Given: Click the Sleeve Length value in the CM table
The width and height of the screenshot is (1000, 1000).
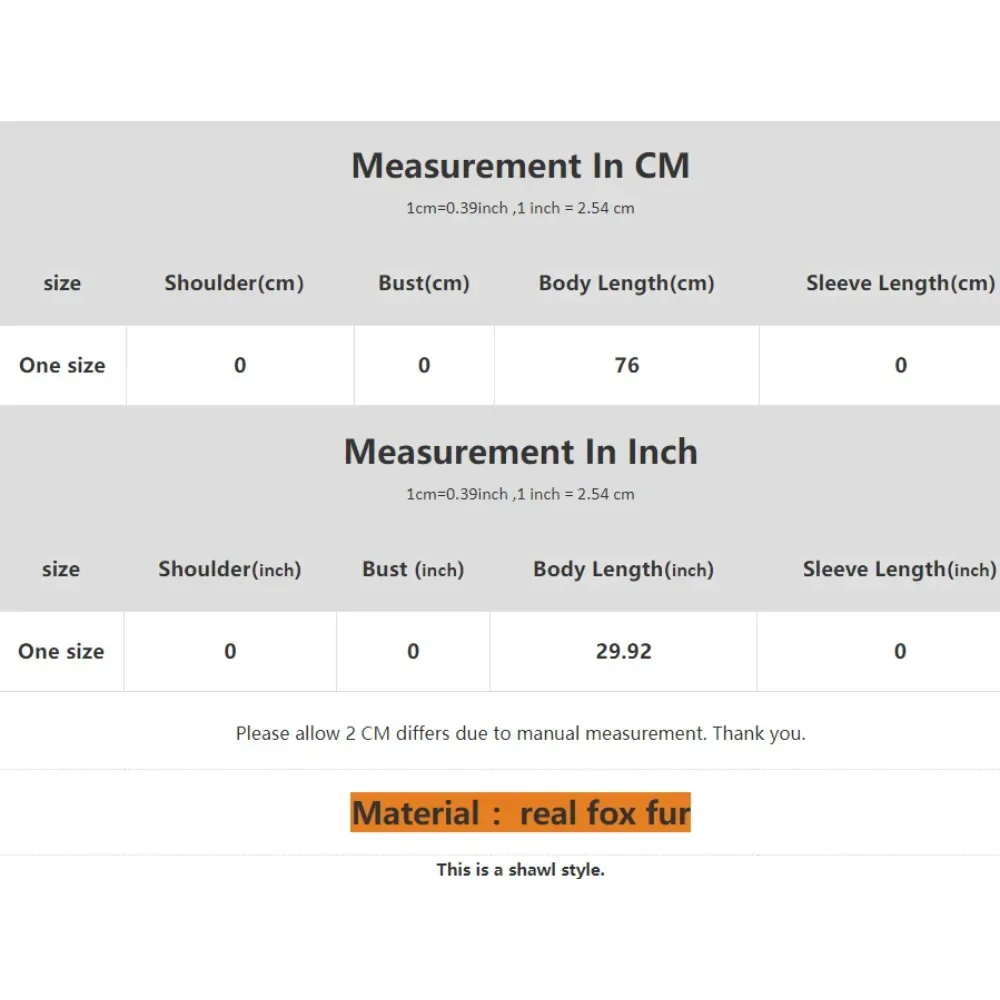Looking at the screenshot, I should (x=901, y=365).
